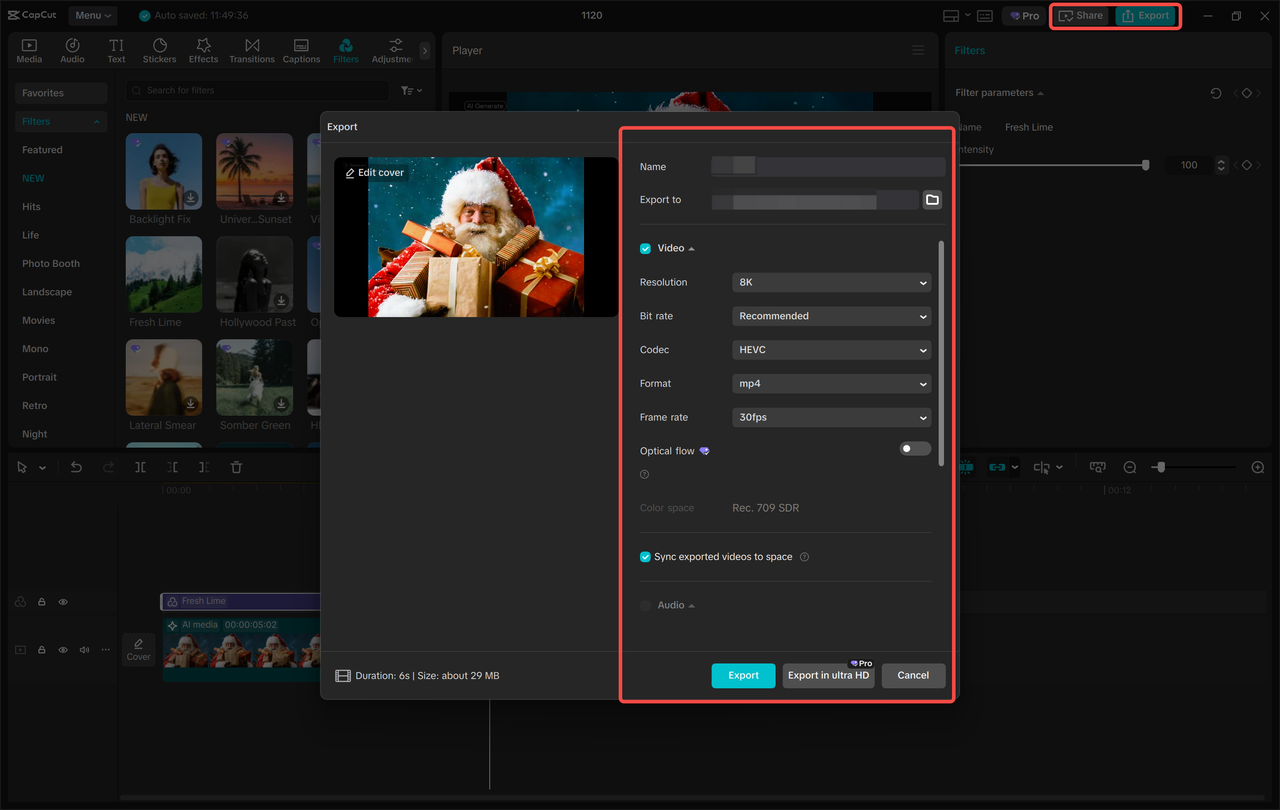Enable the Audio export checkbox
Image resolution: width=1280 pixels, height=810 pixels.
[645, 604]
